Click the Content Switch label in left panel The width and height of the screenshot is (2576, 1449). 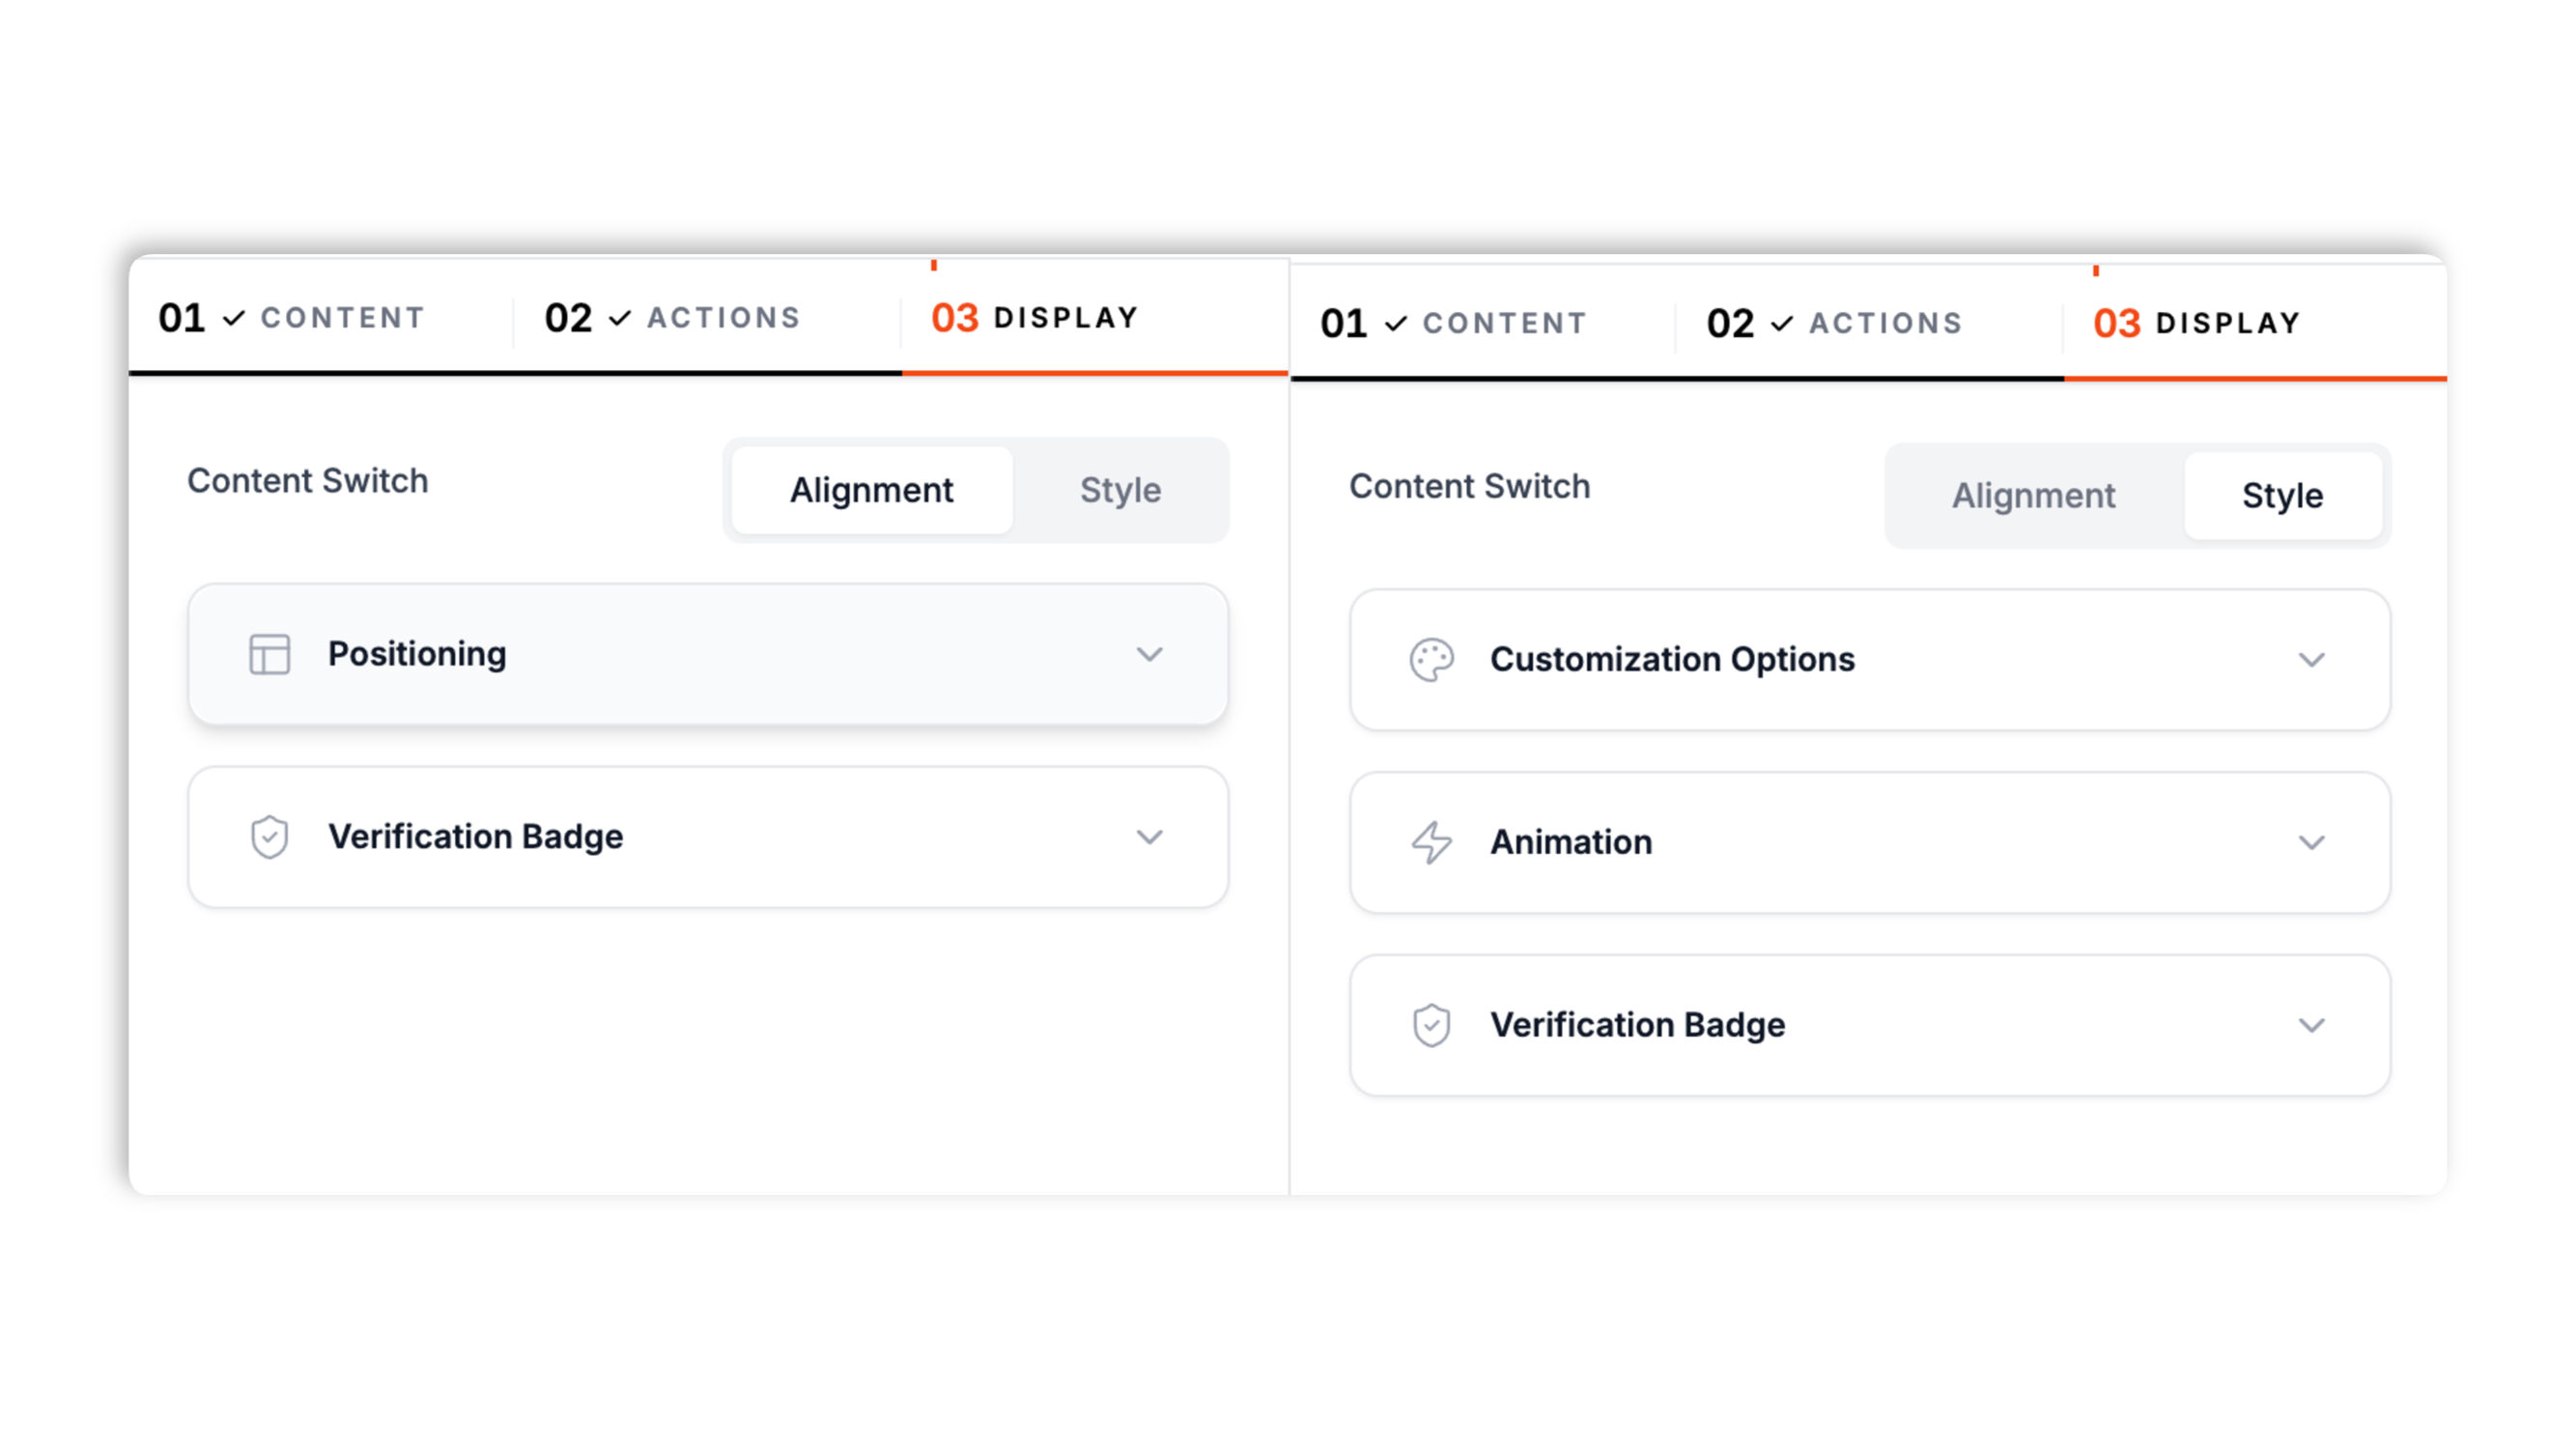tap(307, 481)
